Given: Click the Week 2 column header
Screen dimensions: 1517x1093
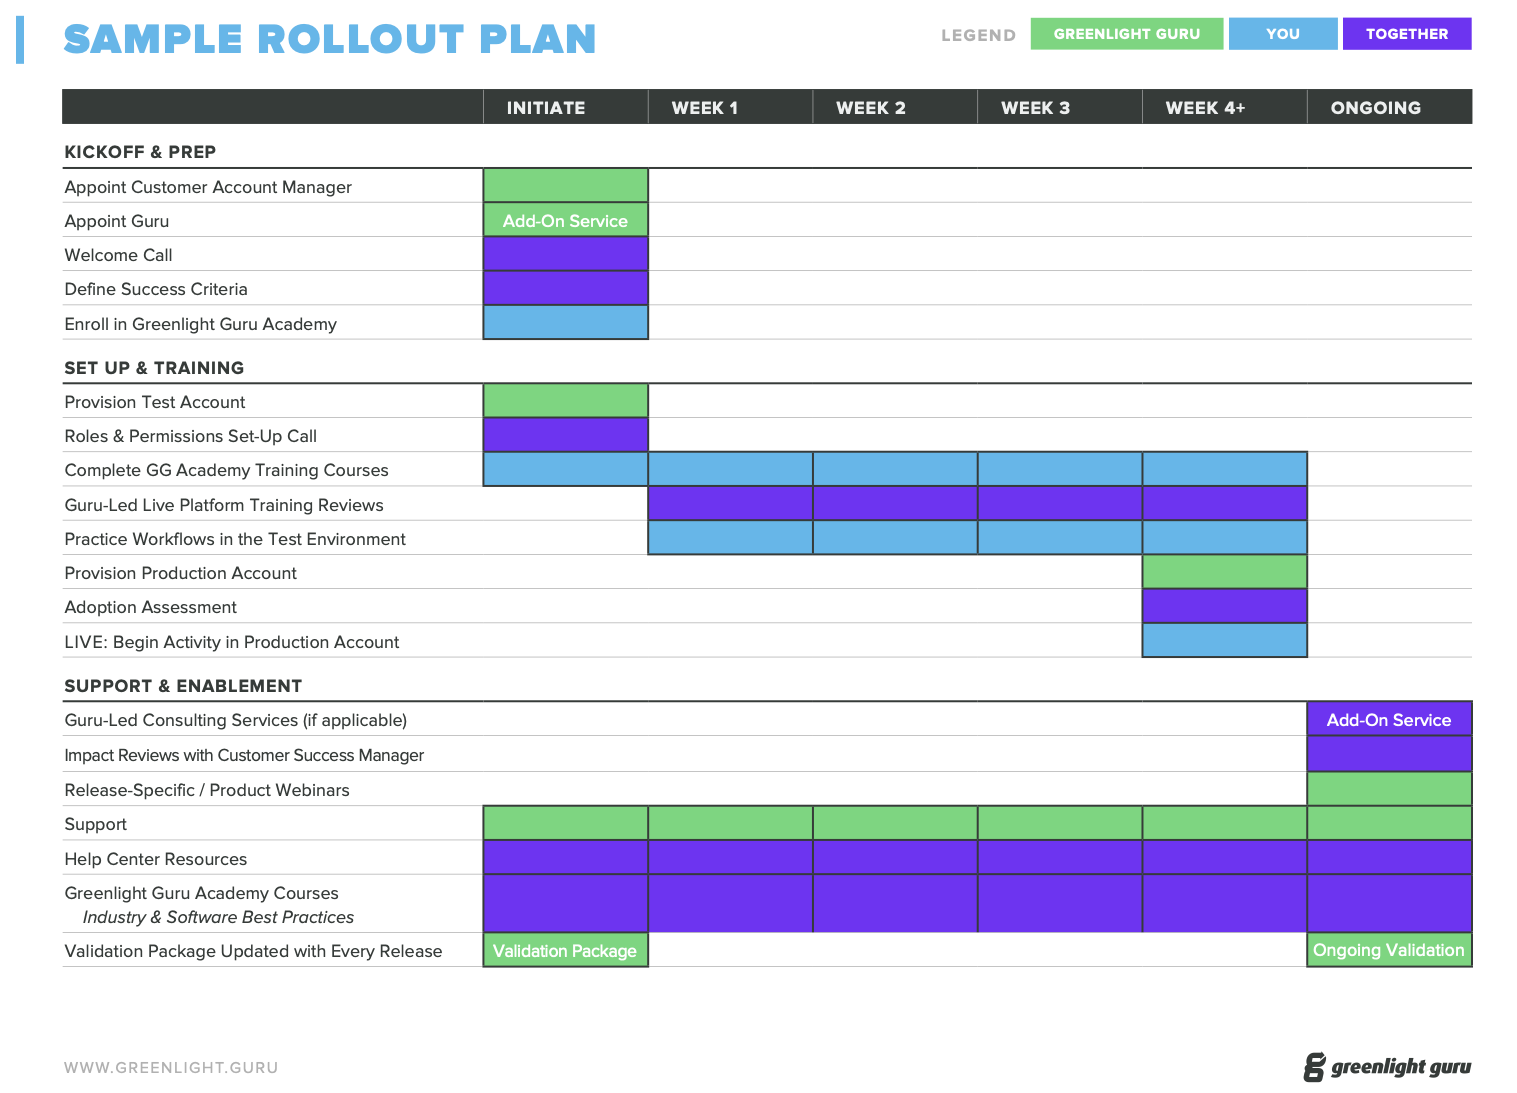Looking at the screenshot, I should tap(871, 108).
